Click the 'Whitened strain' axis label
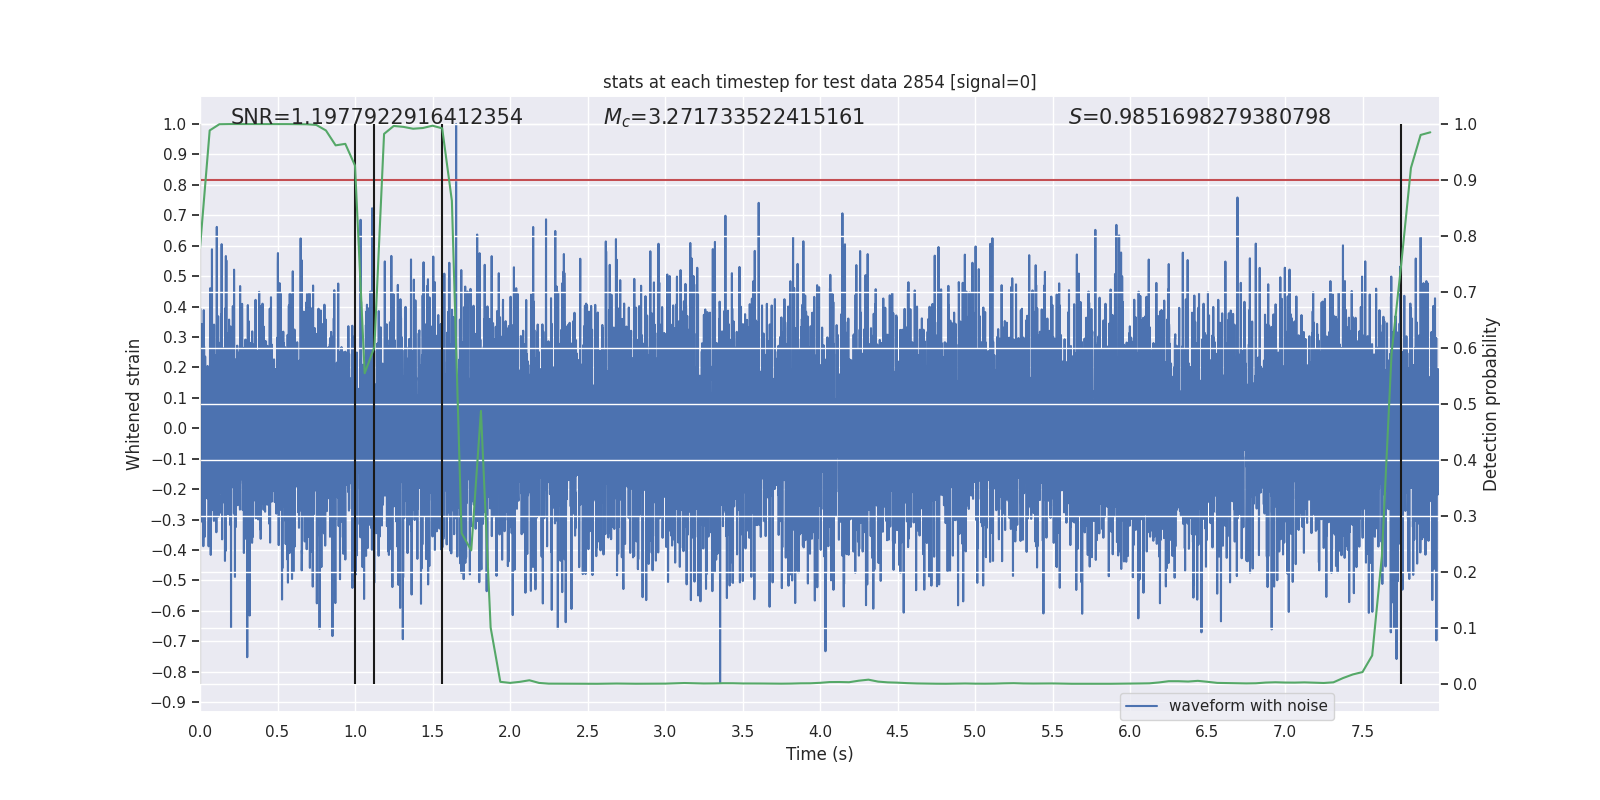 (x=134, y=405)
